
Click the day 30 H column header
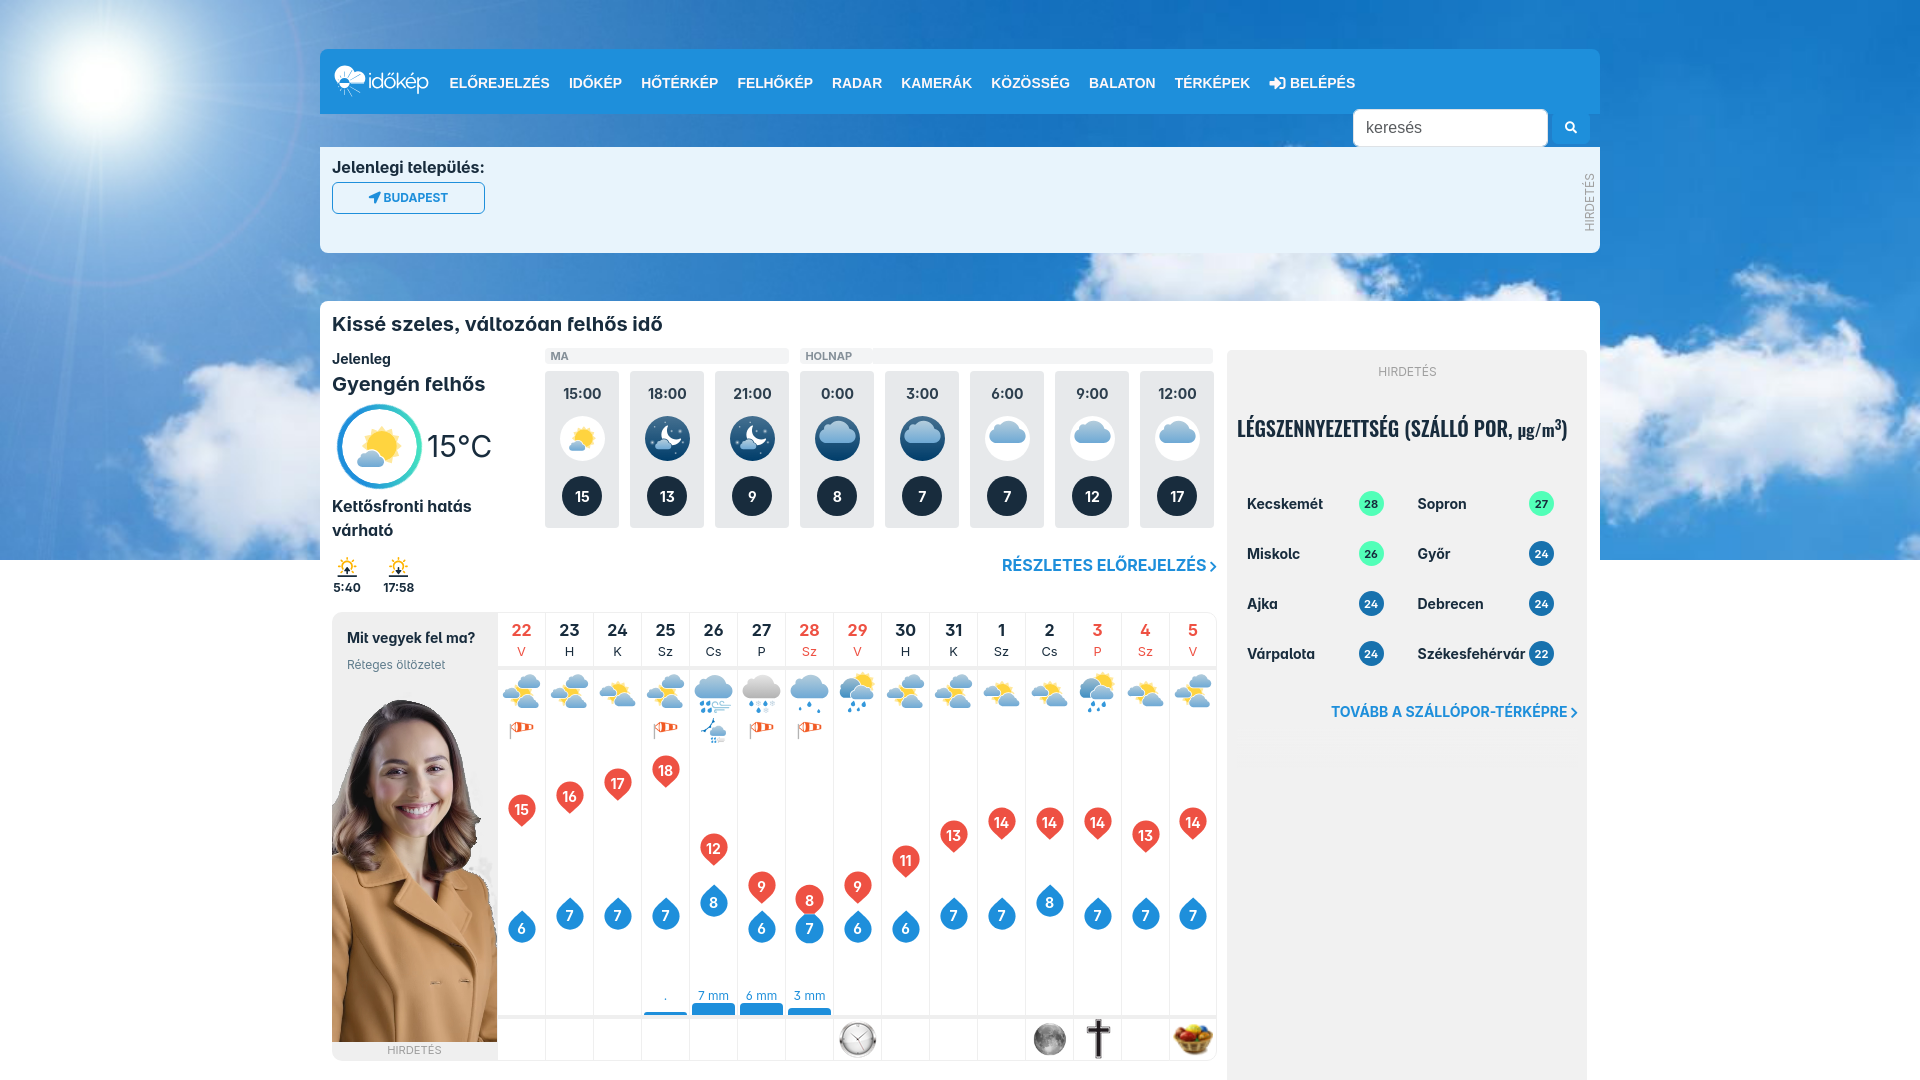tap(905, 639)
